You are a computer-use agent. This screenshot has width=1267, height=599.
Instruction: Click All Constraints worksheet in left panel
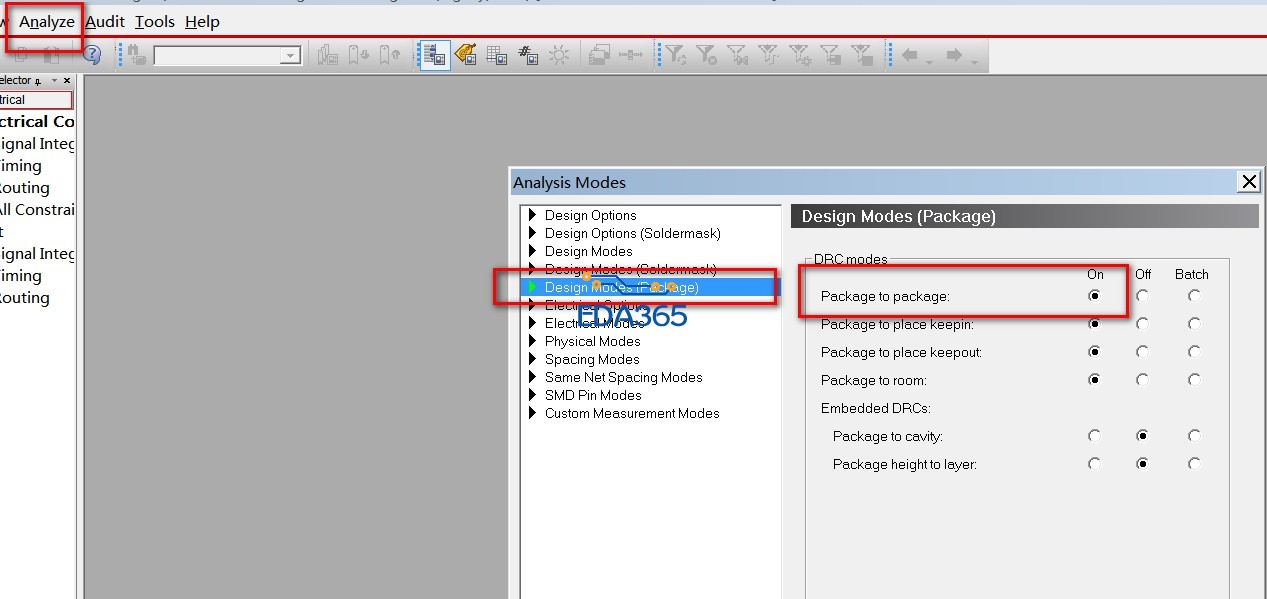tap(37, 210)
